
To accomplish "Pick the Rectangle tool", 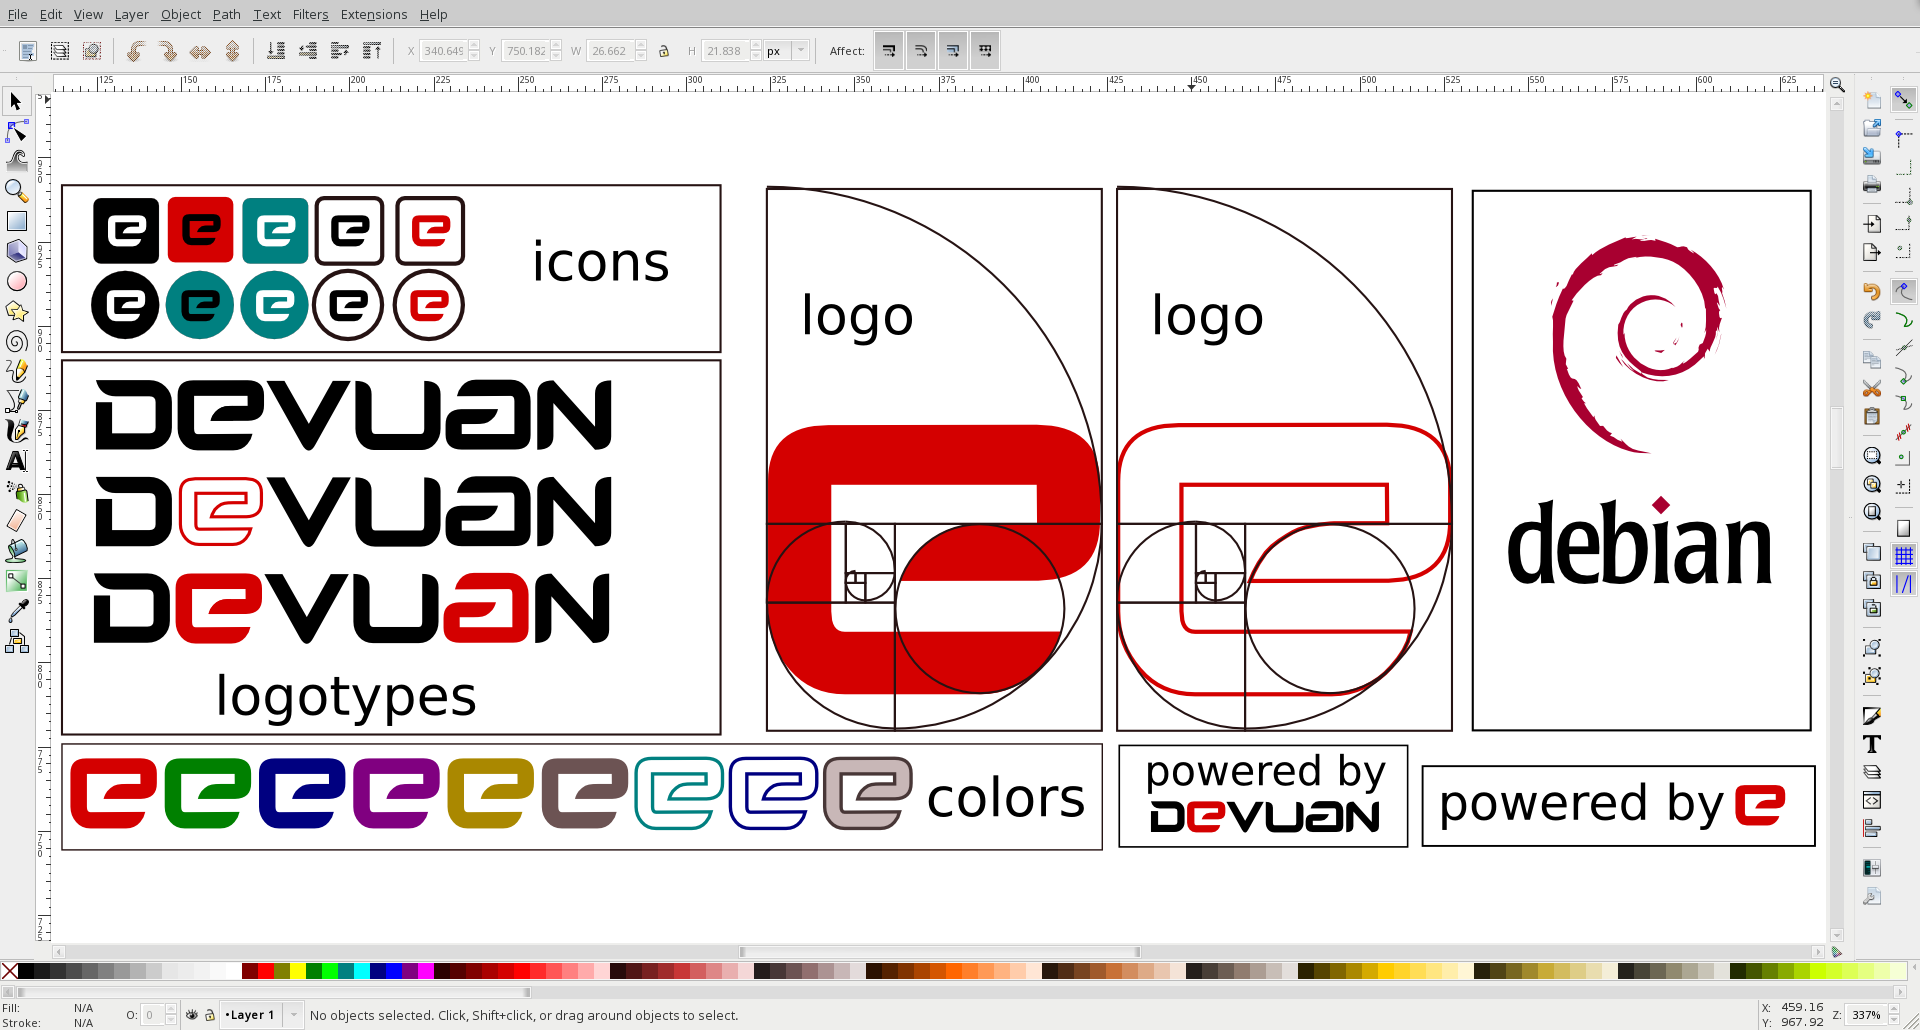I will coord(16,221).
